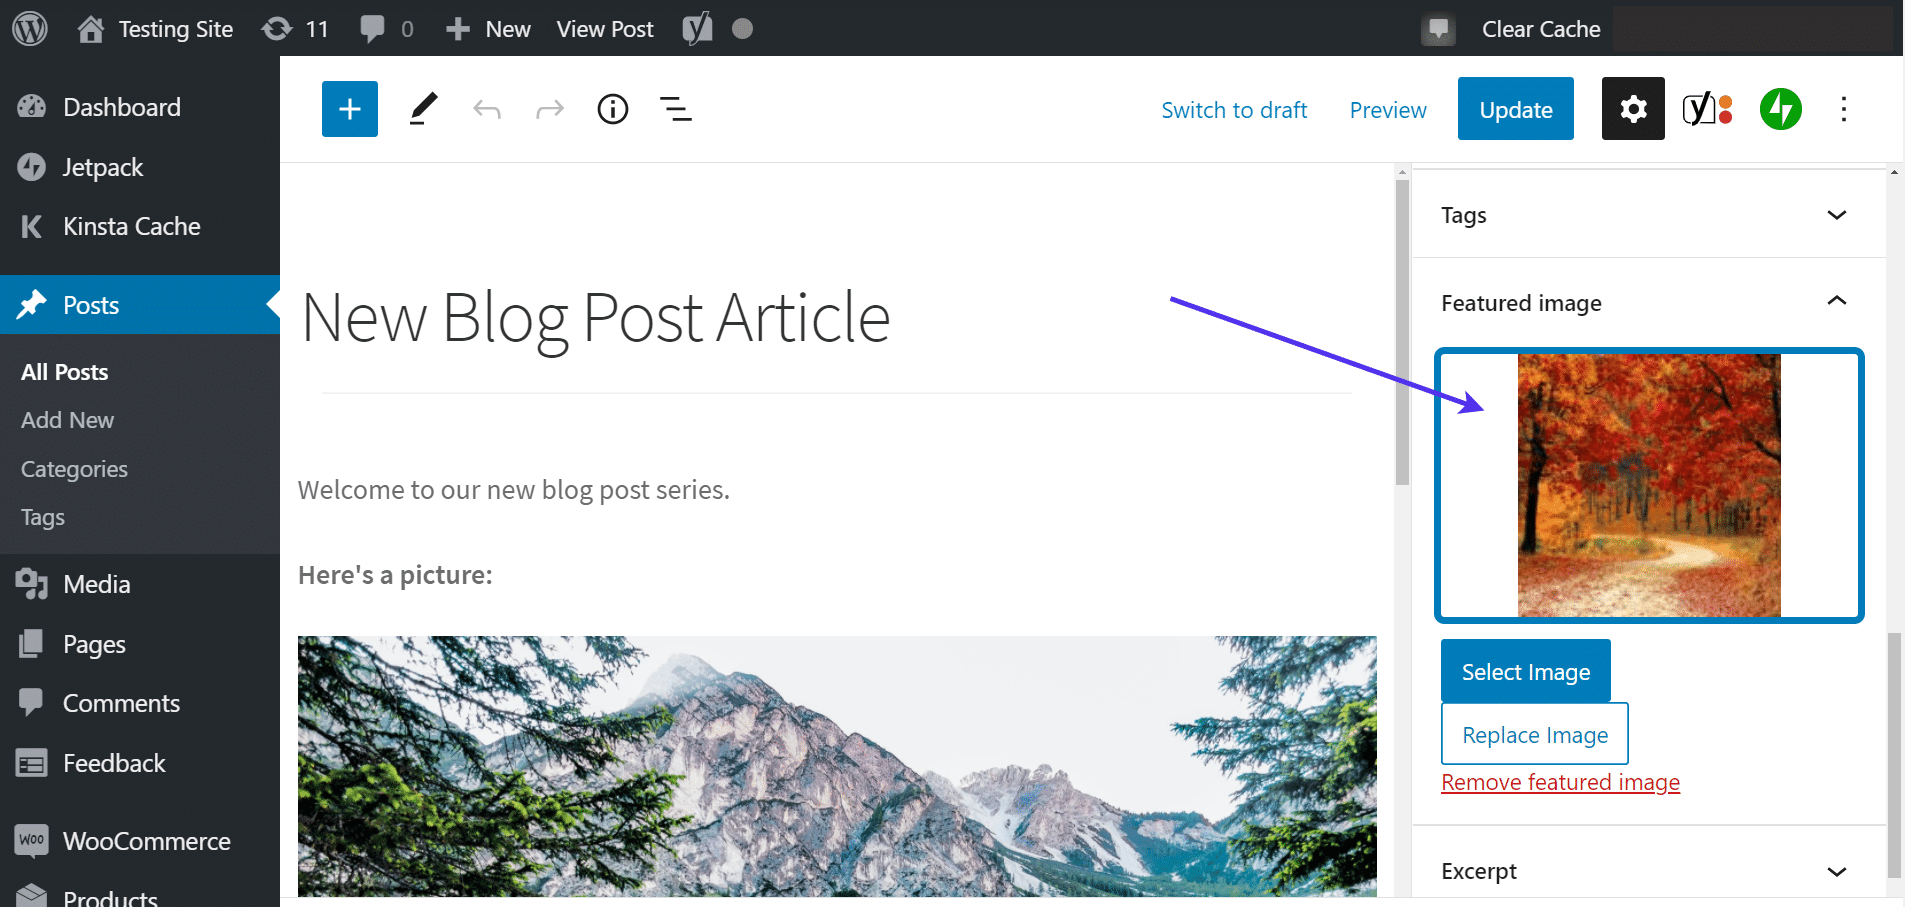This screenshot has height=907, width=1905.
Task: Click the Jetpack green lightning icon
Action: coord(1780,109)
